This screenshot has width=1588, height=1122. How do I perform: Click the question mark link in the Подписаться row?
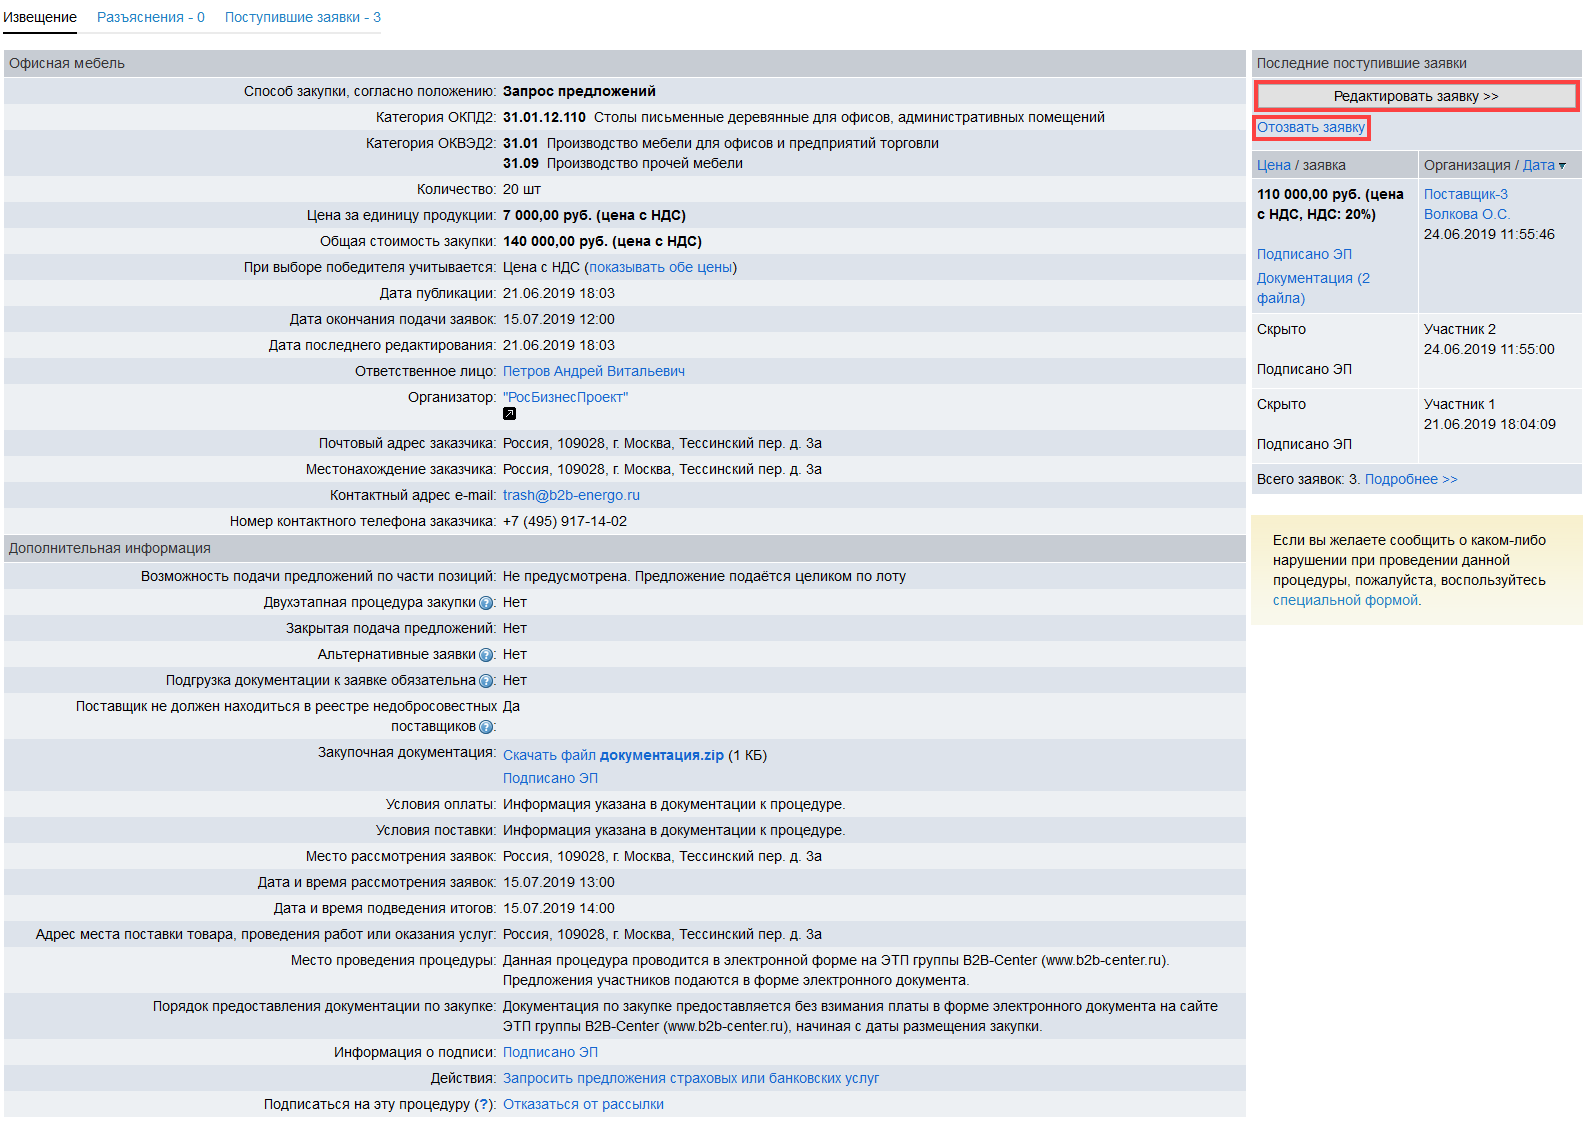(484, 1105)
